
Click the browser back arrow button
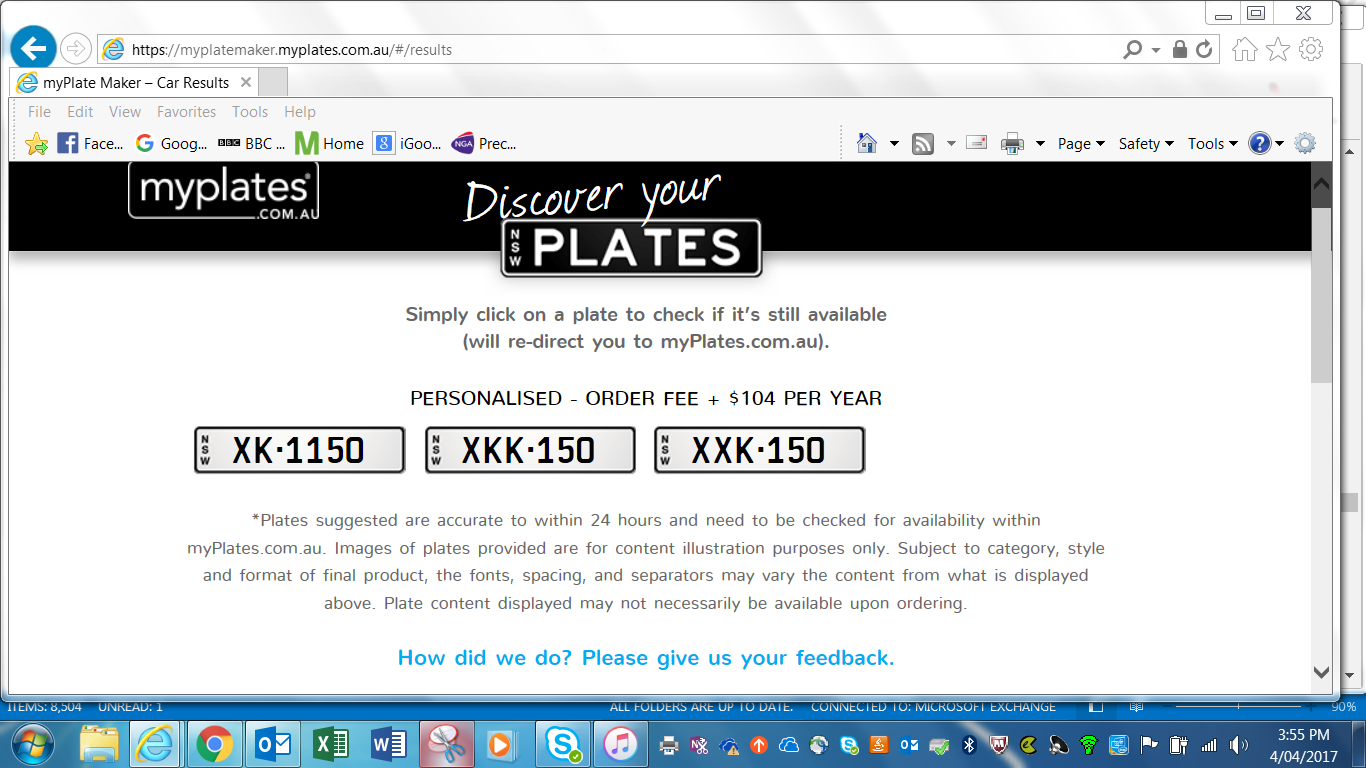click(x=34, y=48)
